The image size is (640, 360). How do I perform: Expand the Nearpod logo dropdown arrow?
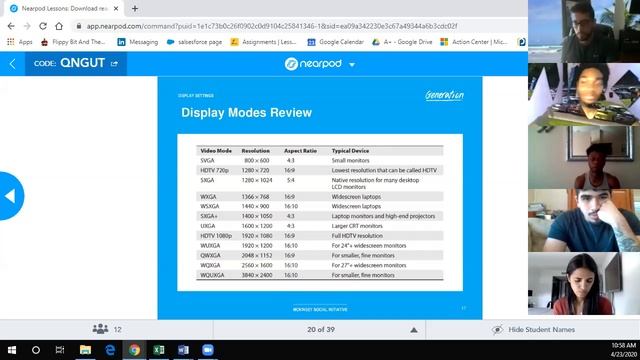[x=352, y=64]
